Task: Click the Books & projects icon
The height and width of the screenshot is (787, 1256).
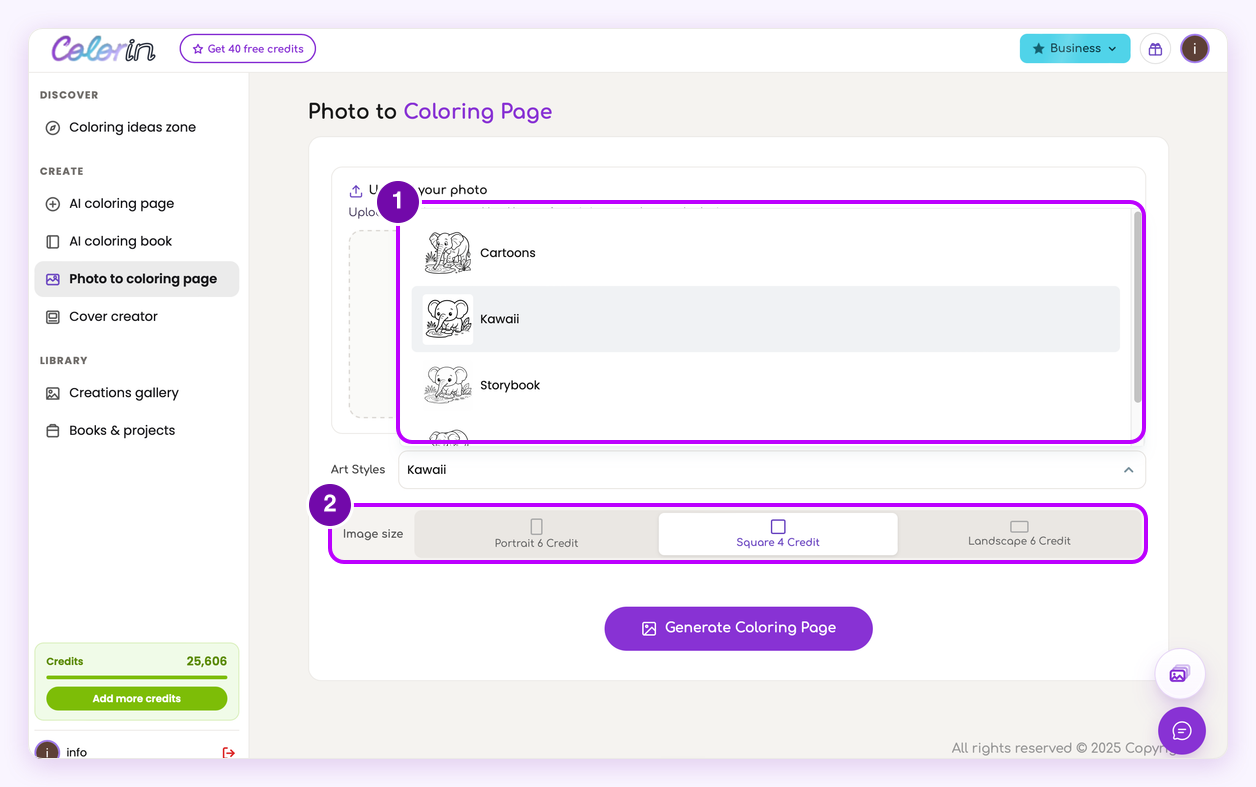Action: click(x=53, y=431)
